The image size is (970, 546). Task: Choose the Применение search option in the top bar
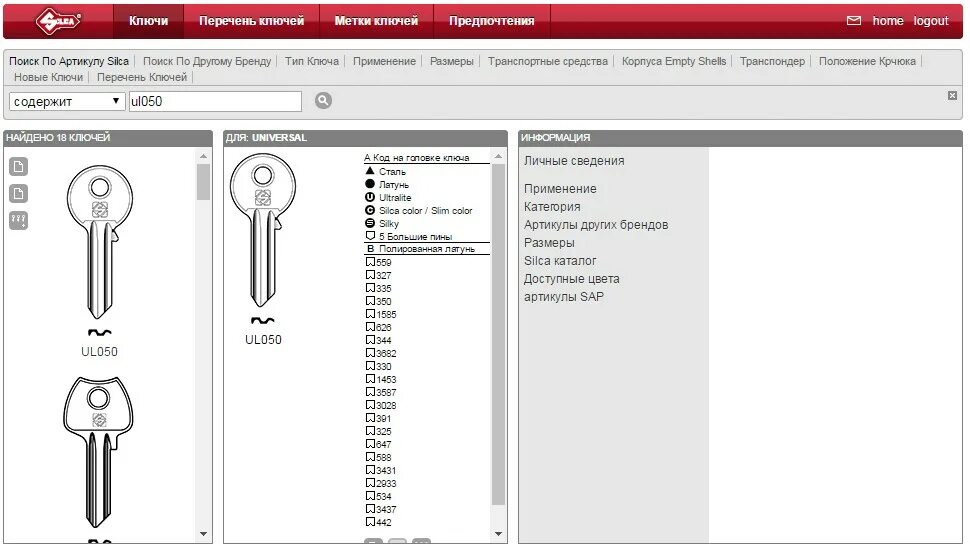point(384,61)
